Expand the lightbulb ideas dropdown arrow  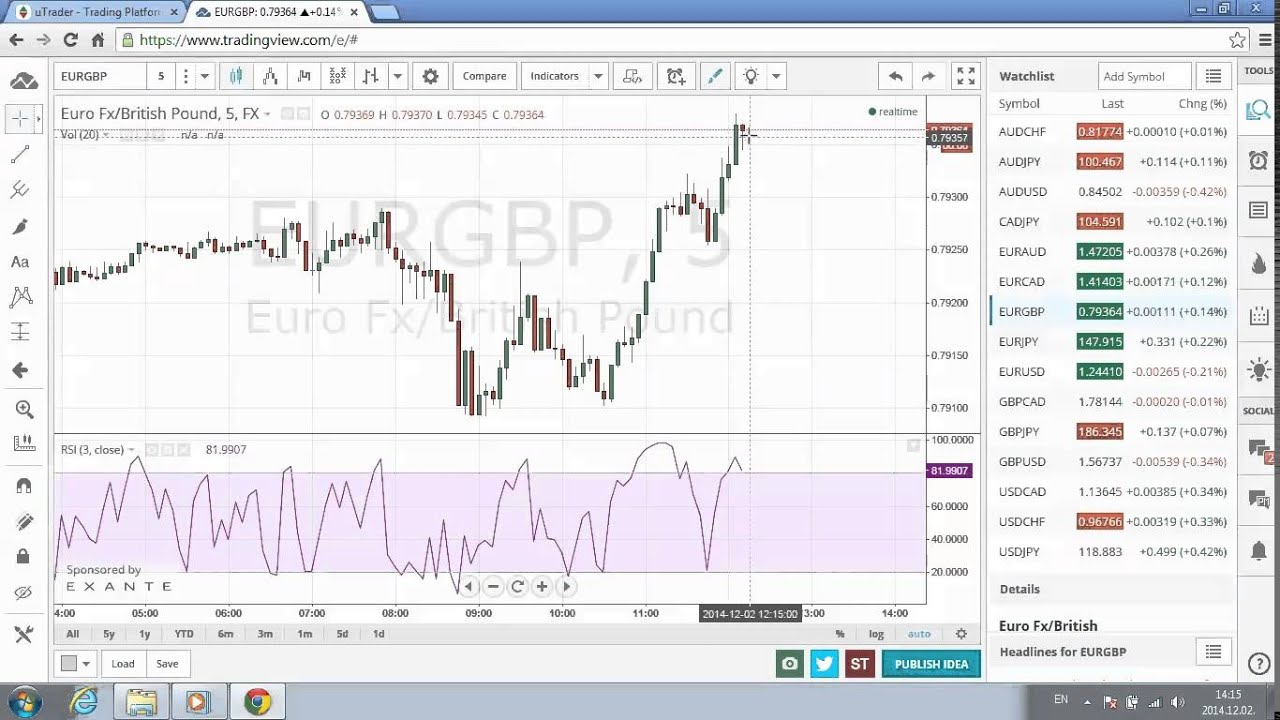[x=776, y=76]
